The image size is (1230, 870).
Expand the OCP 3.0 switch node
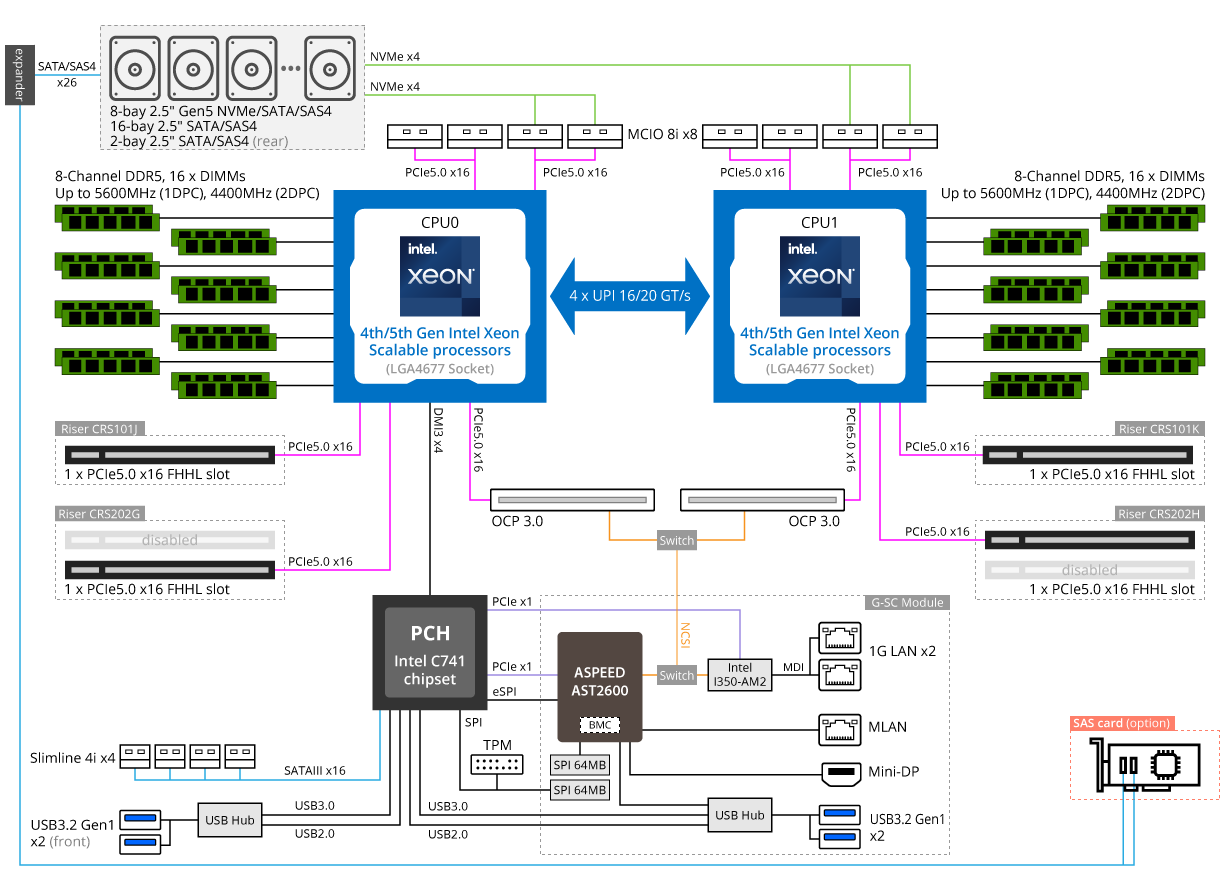point(677,540)
